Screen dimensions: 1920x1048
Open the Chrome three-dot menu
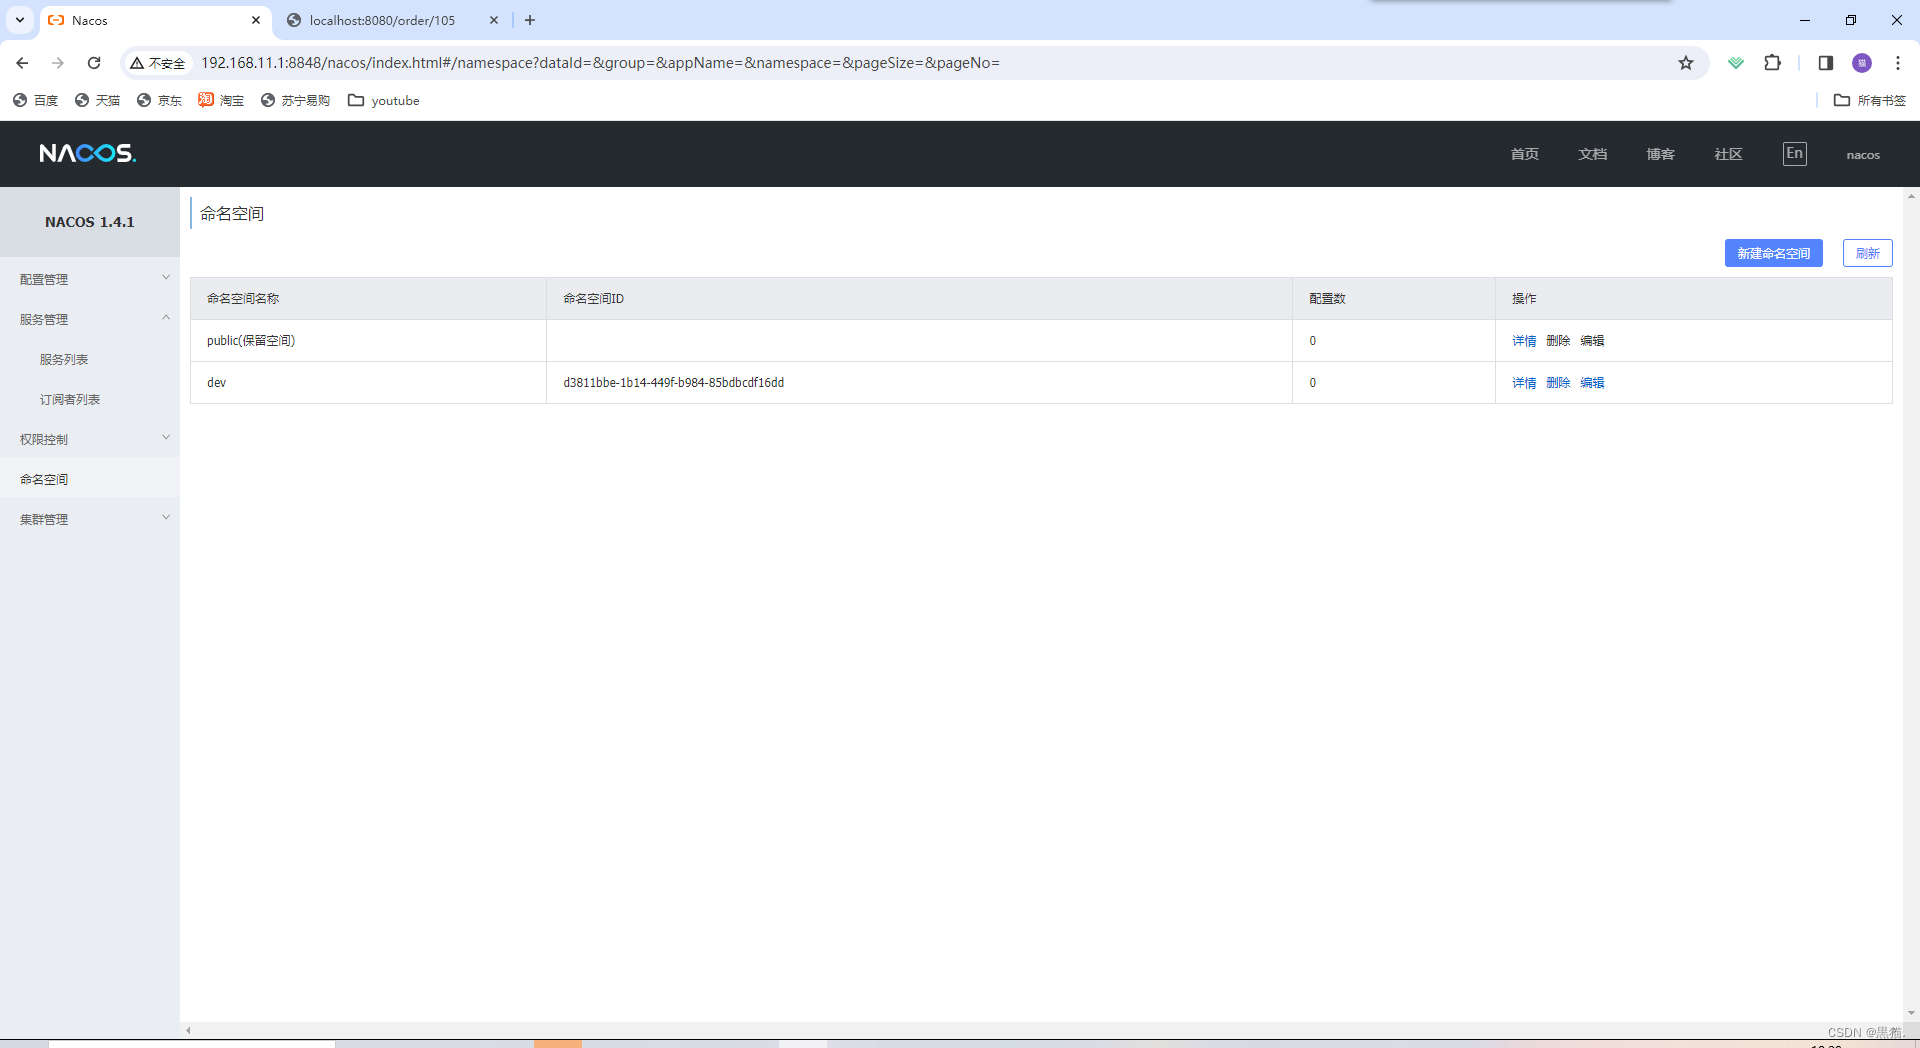(x=1898, y=63)
